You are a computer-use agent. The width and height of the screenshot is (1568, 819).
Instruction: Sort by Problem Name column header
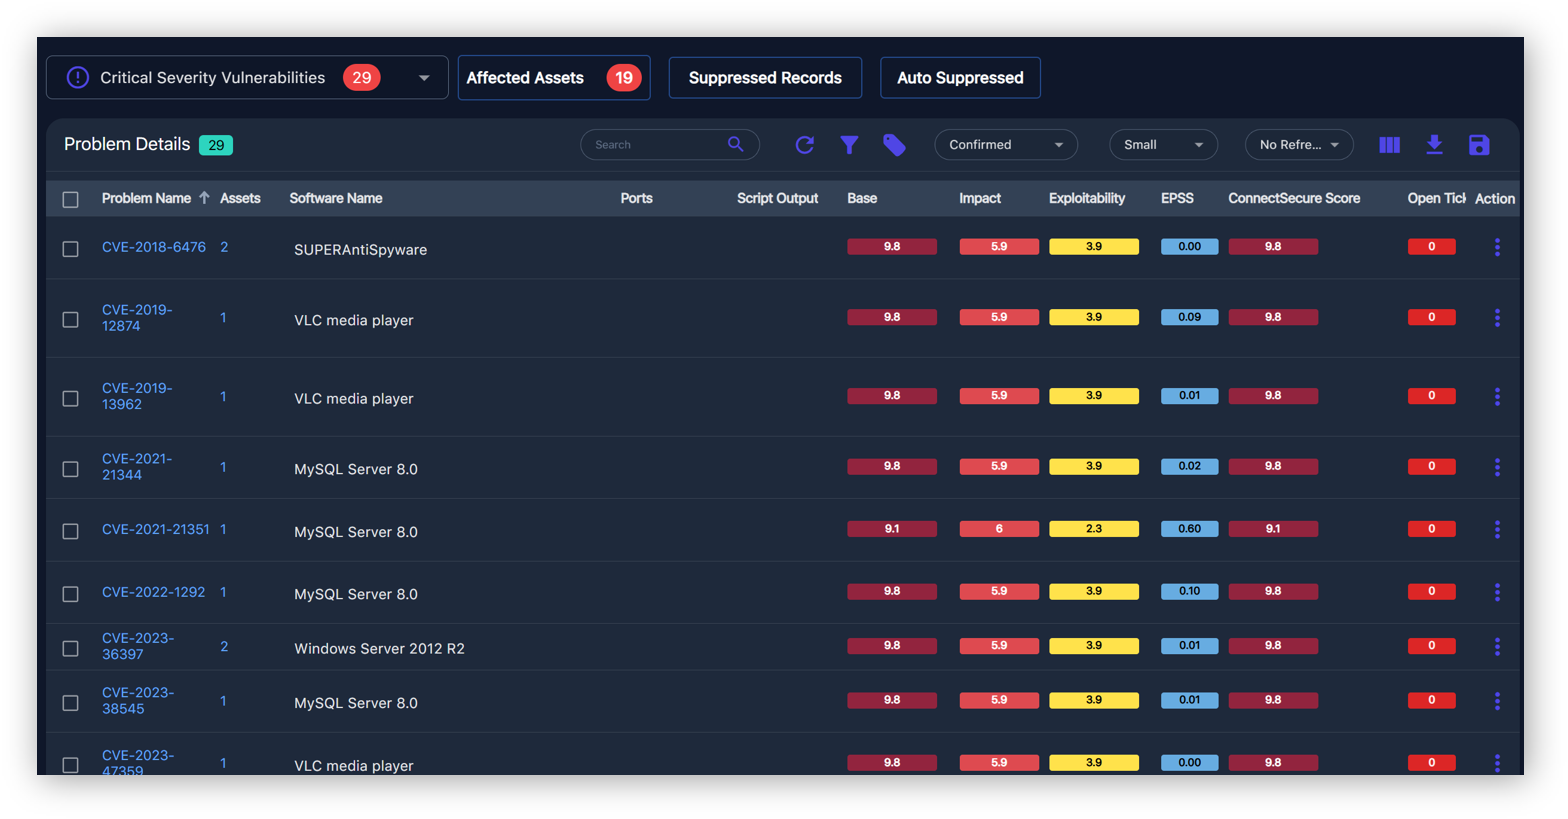tap(146, 198)
